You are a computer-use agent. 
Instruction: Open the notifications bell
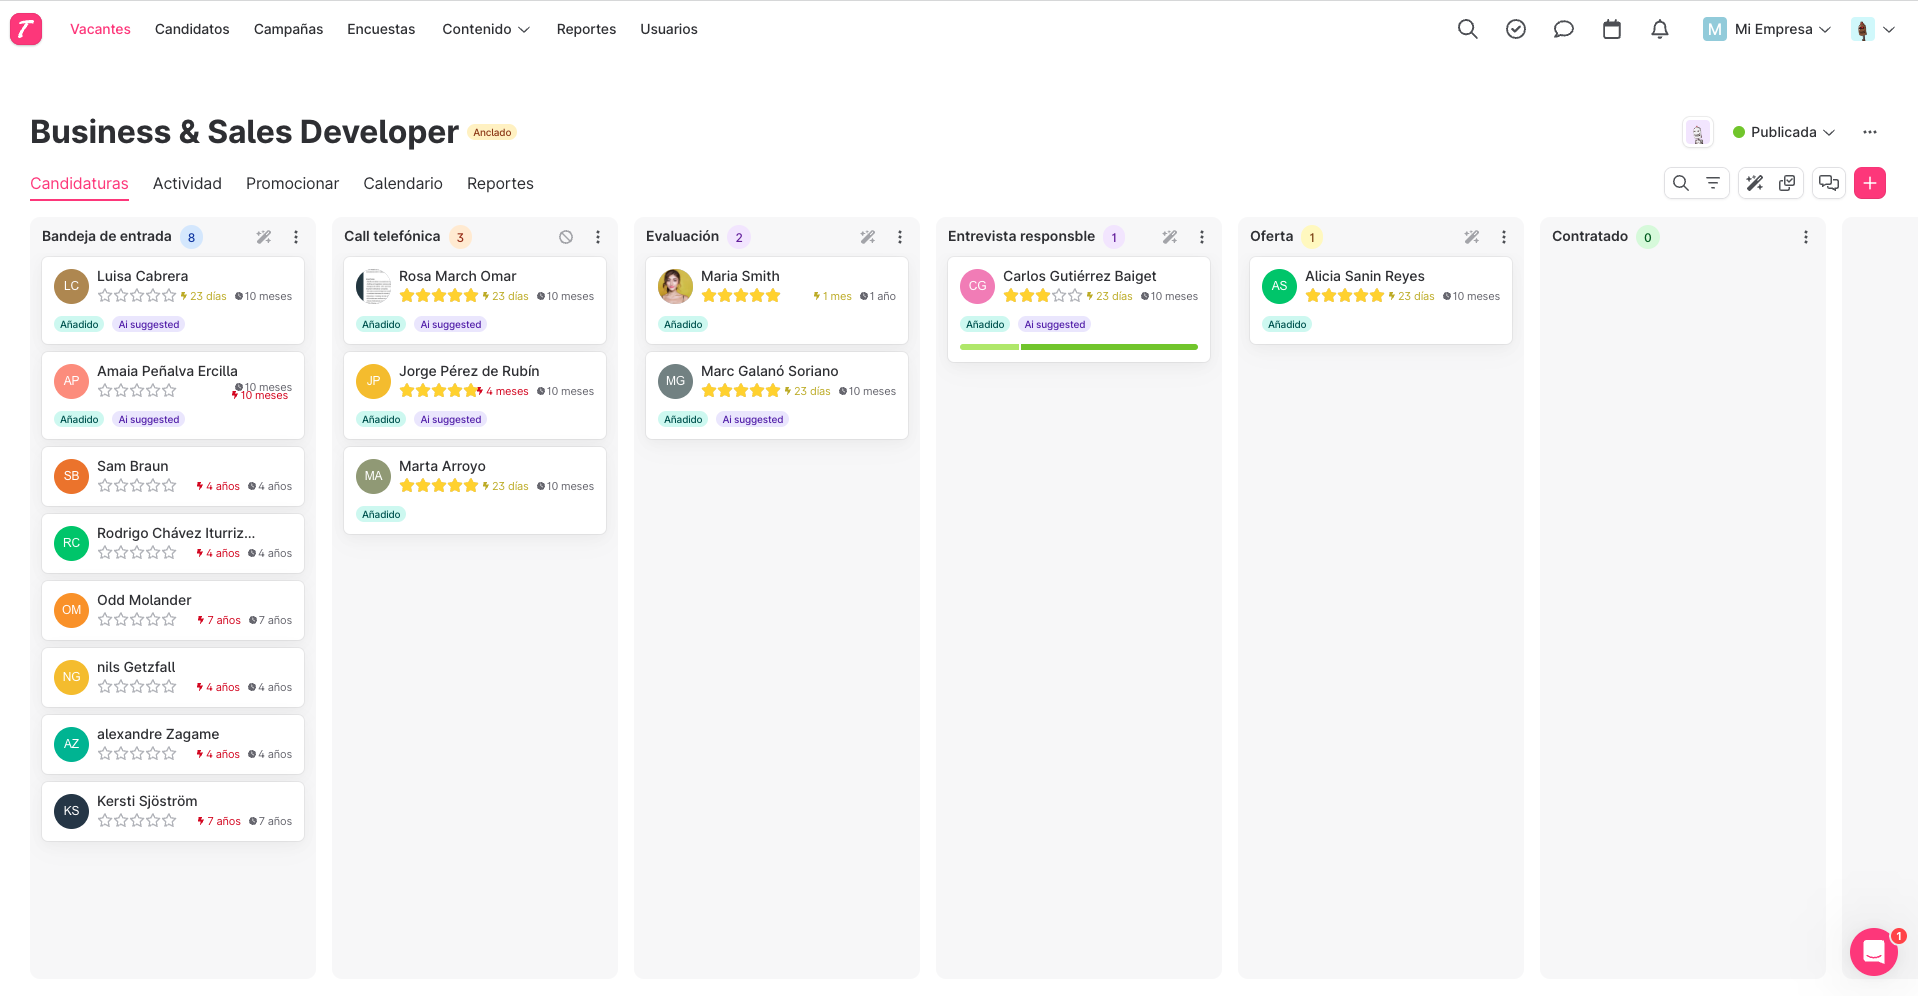(1659, 29)
